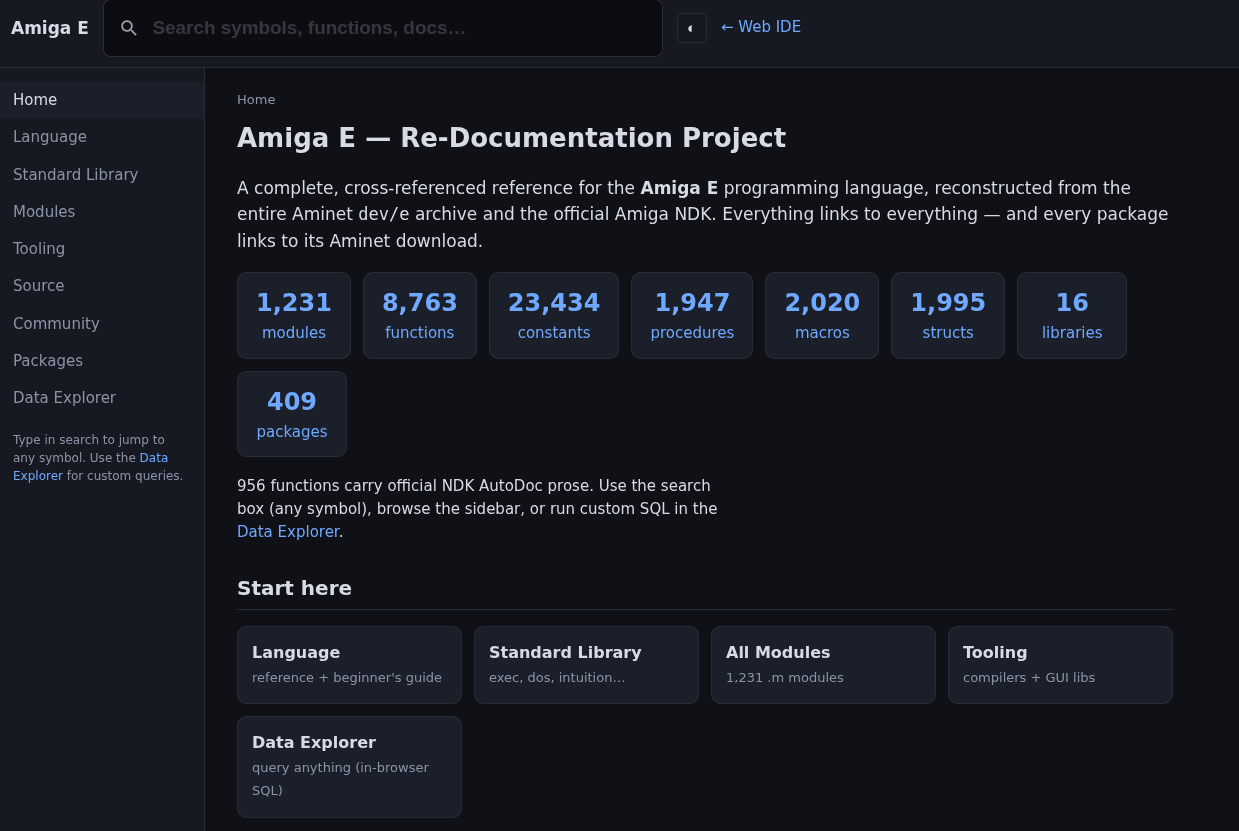Screen dimensions: 1239x831
Task: Open the 1,995 structs stat card
Action: [948, 315]
